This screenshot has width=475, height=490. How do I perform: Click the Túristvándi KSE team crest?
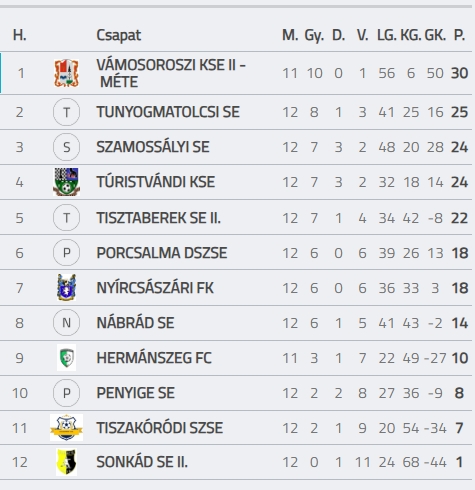tap(66, 182)
